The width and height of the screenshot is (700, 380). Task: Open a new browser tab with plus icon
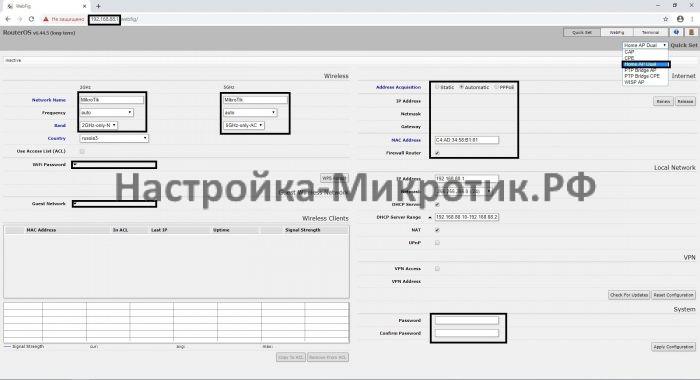(98, 6)
